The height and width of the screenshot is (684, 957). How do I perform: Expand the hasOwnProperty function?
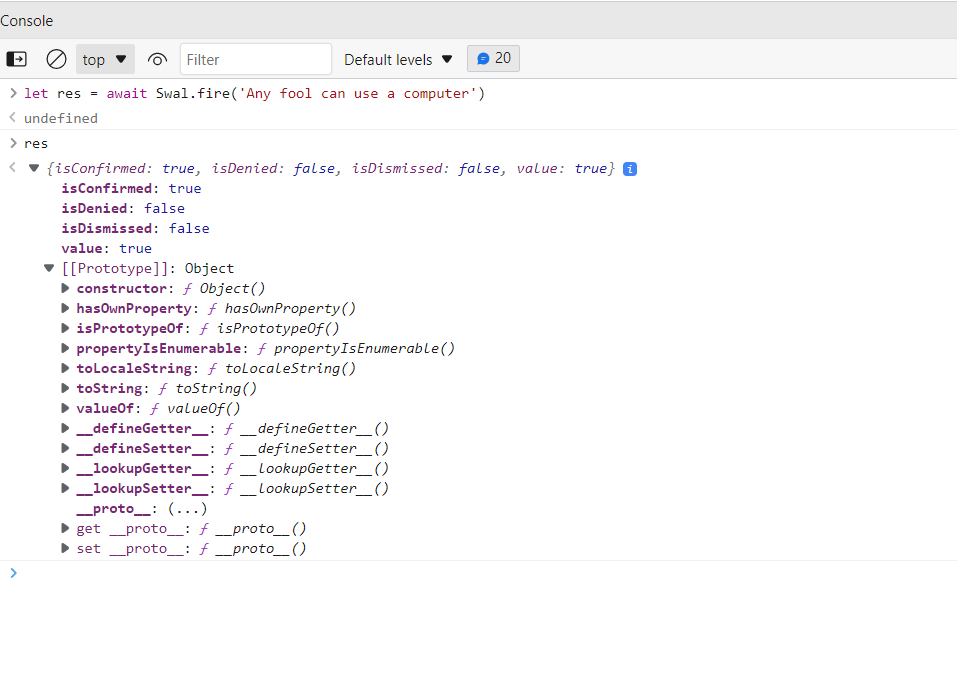pyautogui.click(x=64, y=308)
